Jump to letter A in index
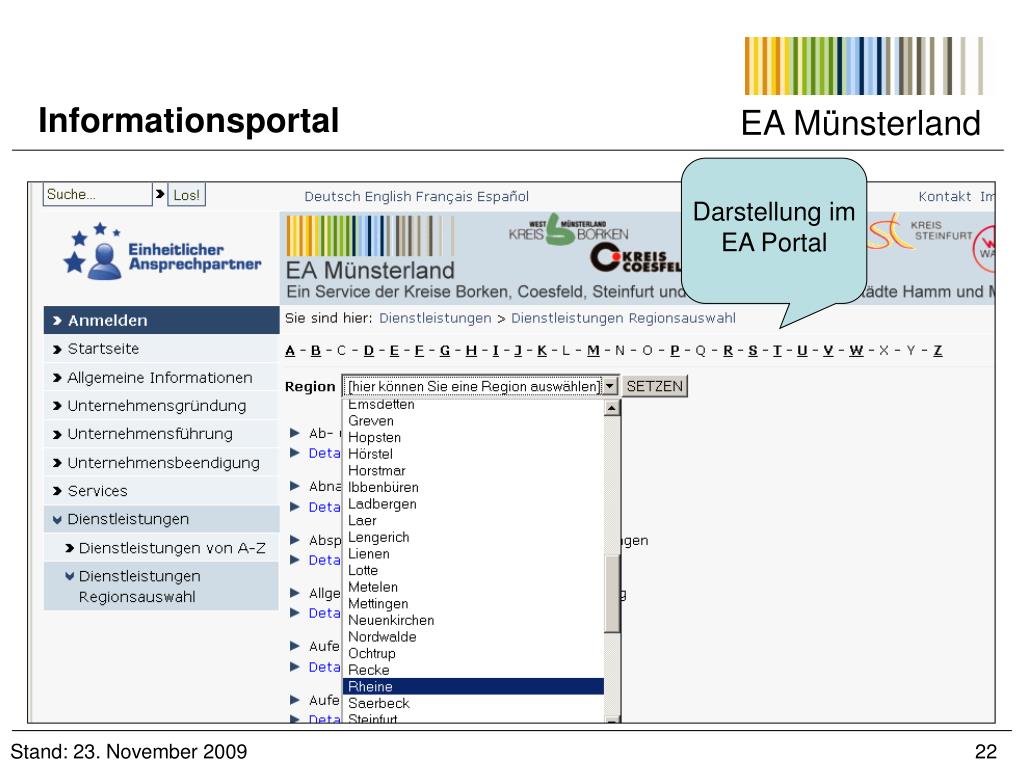 point(290,351)
